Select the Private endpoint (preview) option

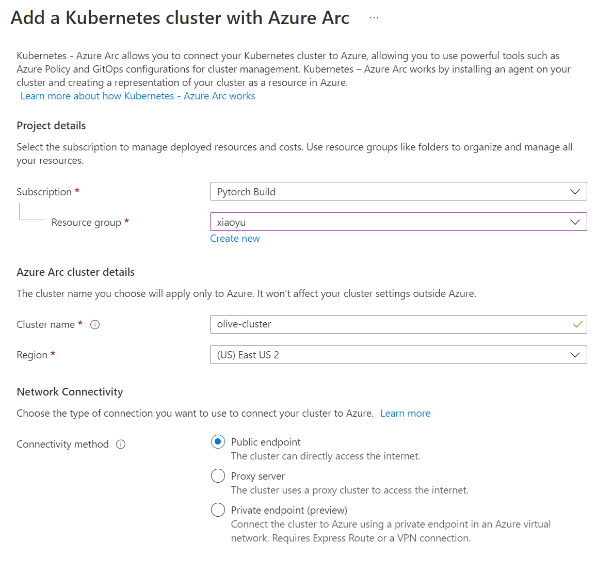[218, 510]
